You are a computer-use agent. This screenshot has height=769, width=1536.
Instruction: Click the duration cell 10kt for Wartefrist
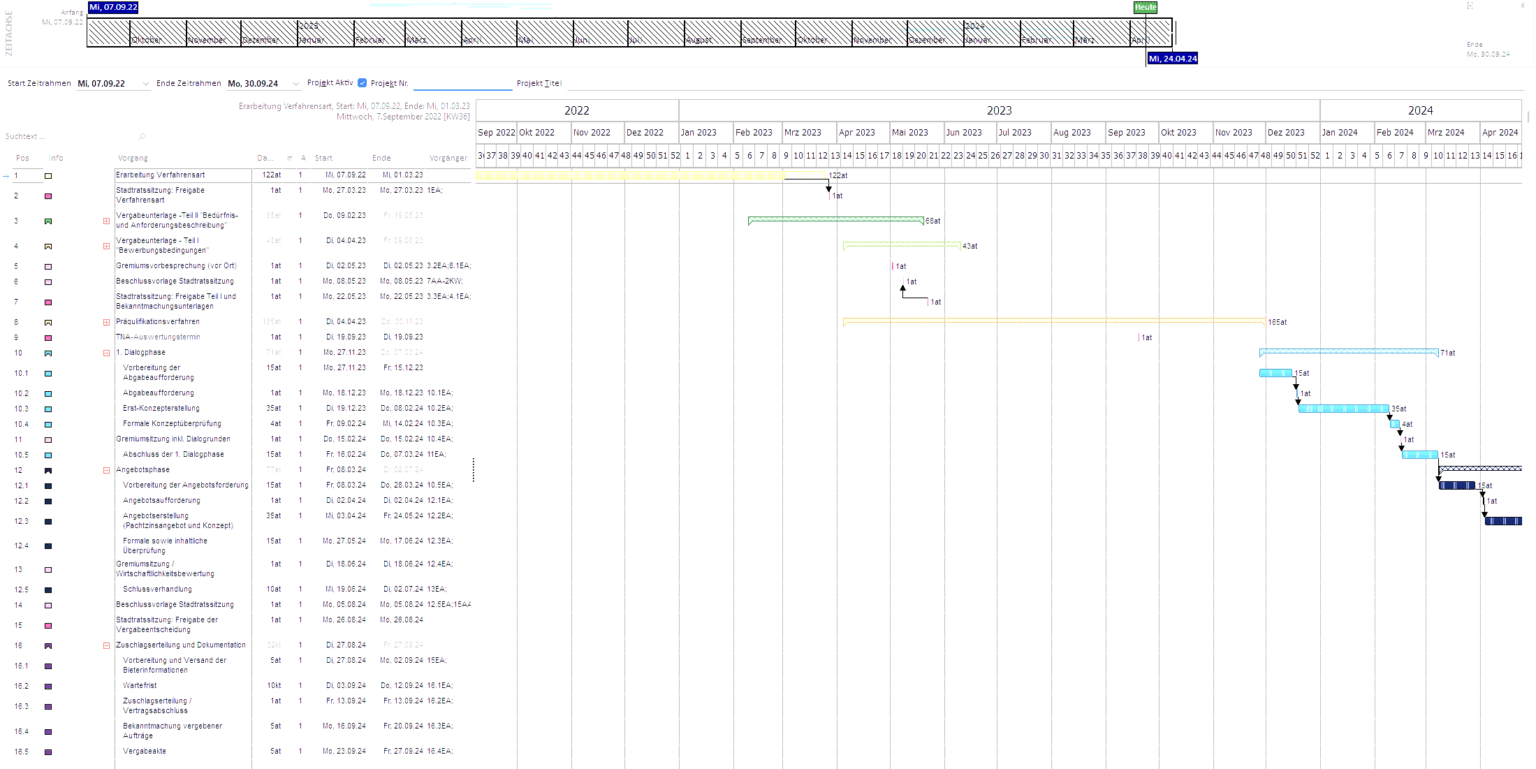point(273,685)
